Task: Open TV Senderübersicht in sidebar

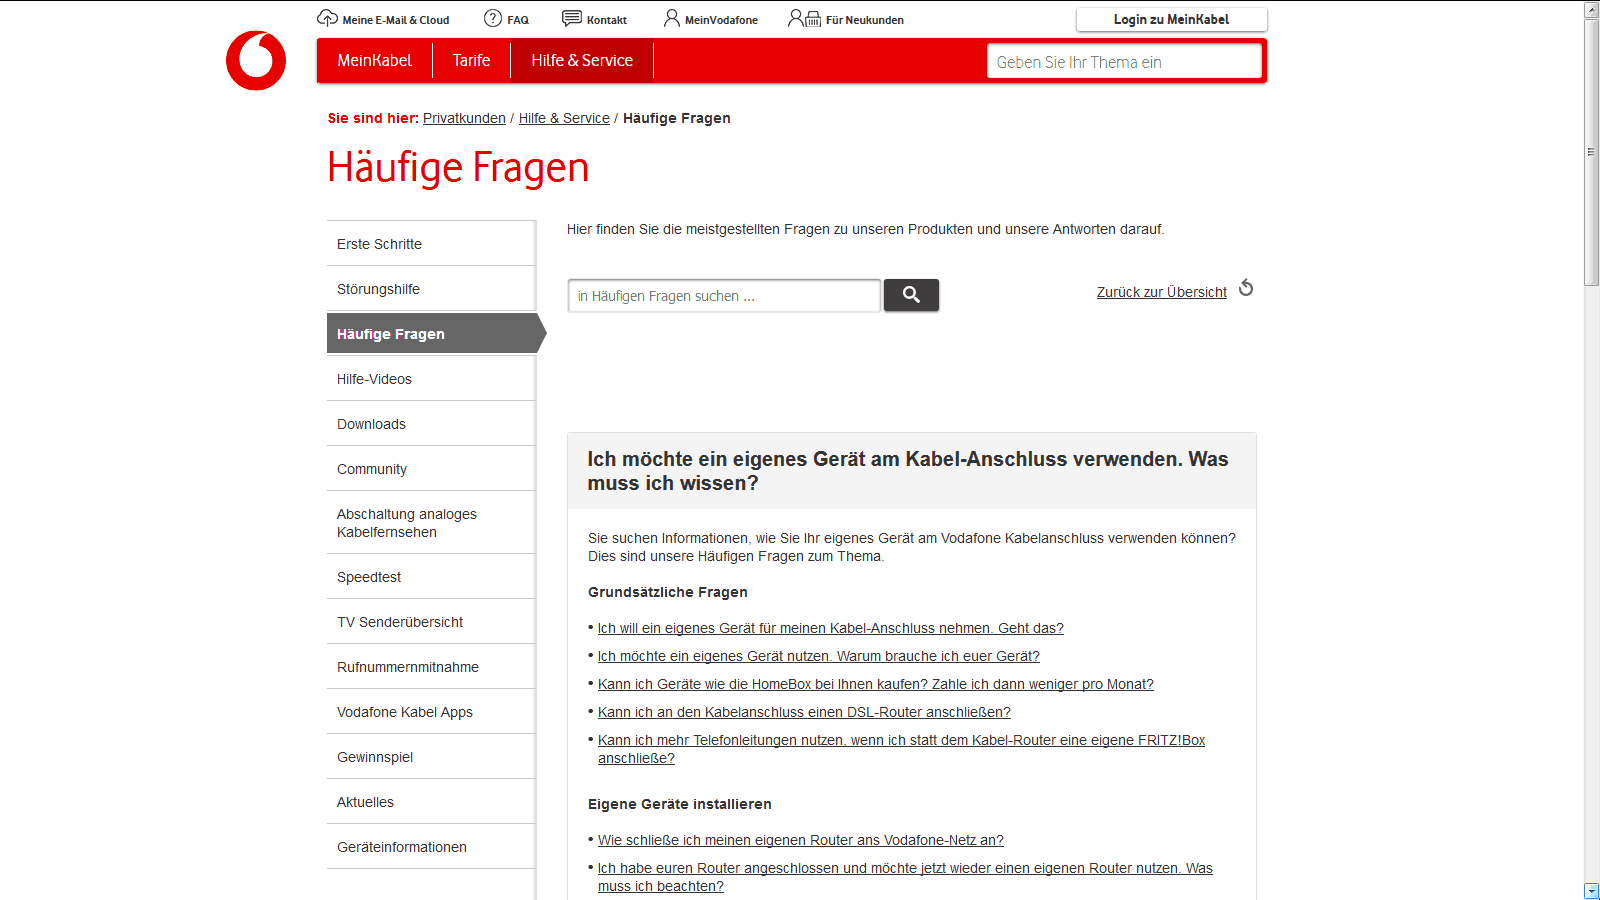Action: 431,622
